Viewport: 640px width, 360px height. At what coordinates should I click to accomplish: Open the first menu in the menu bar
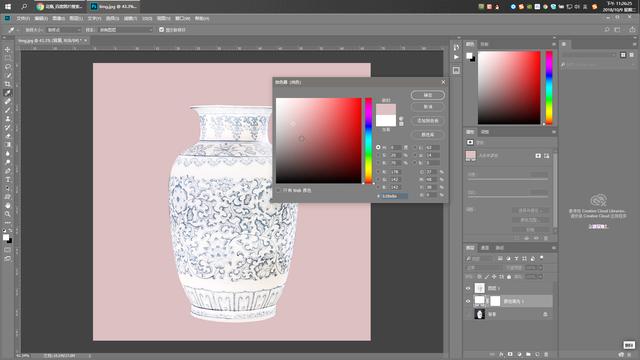[23, 18]
